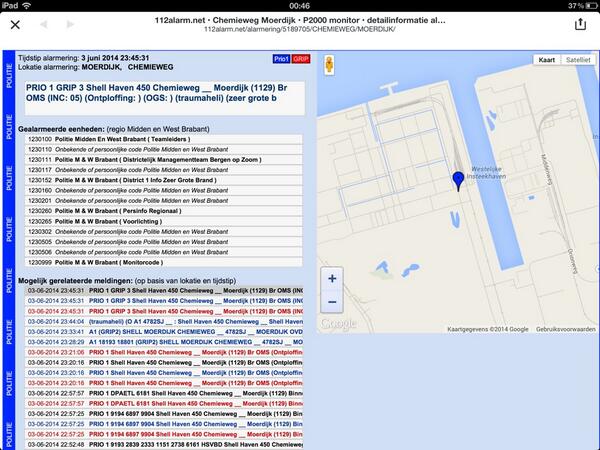This screenshot has height=450, width=600.
Task: Select row 1230111 Districtelijk Managementteam Bergen op Zoom
Action: (x=164, y=160)
